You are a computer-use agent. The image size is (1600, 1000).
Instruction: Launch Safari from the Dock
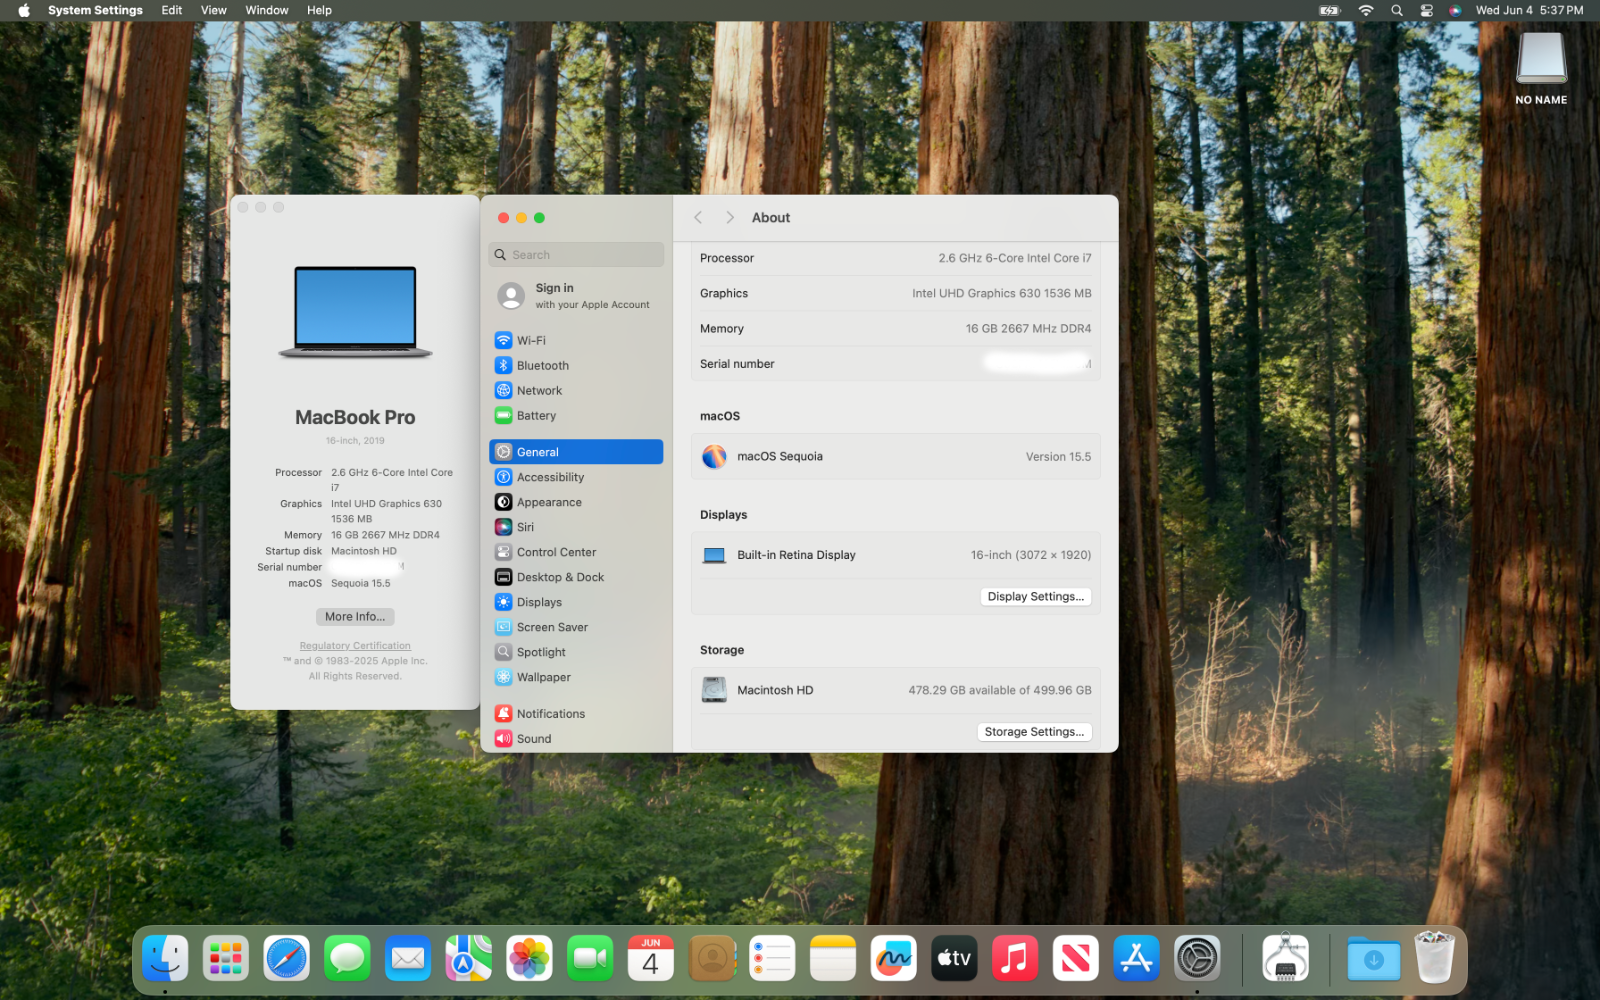tap(287, 959)
